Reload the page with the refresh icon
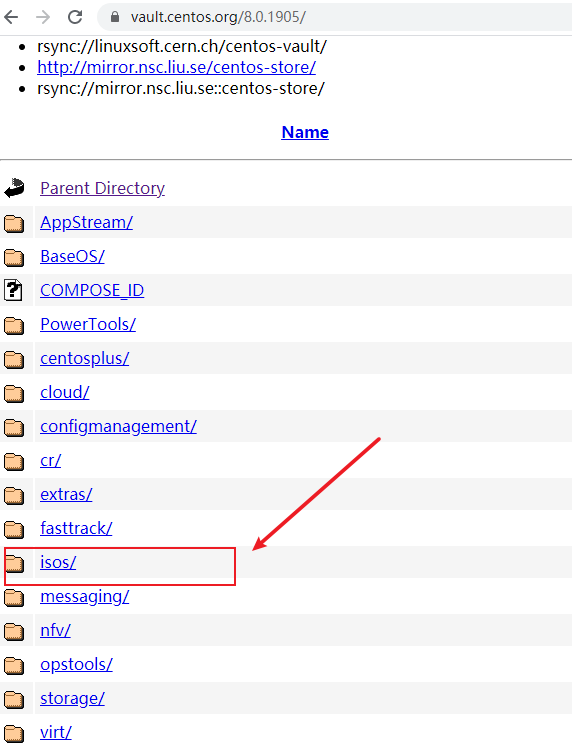The width and height of the screenshot is (572, 745). click(75, 17)
